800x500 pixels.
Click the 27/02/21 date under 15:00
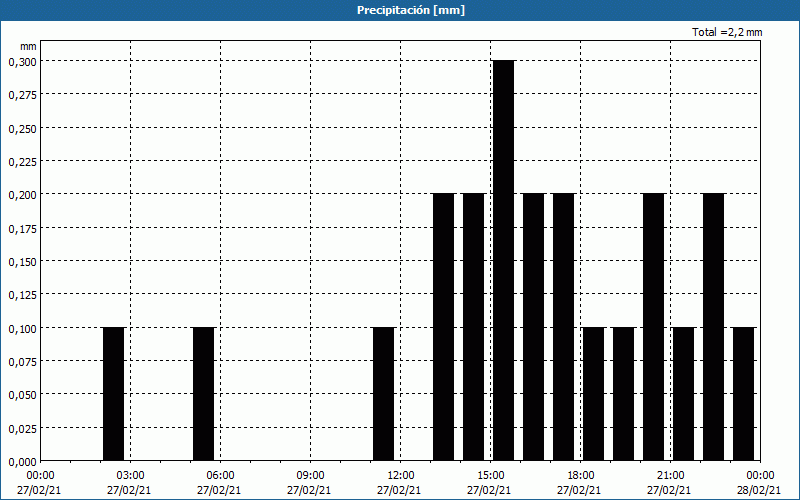point(489,490)
